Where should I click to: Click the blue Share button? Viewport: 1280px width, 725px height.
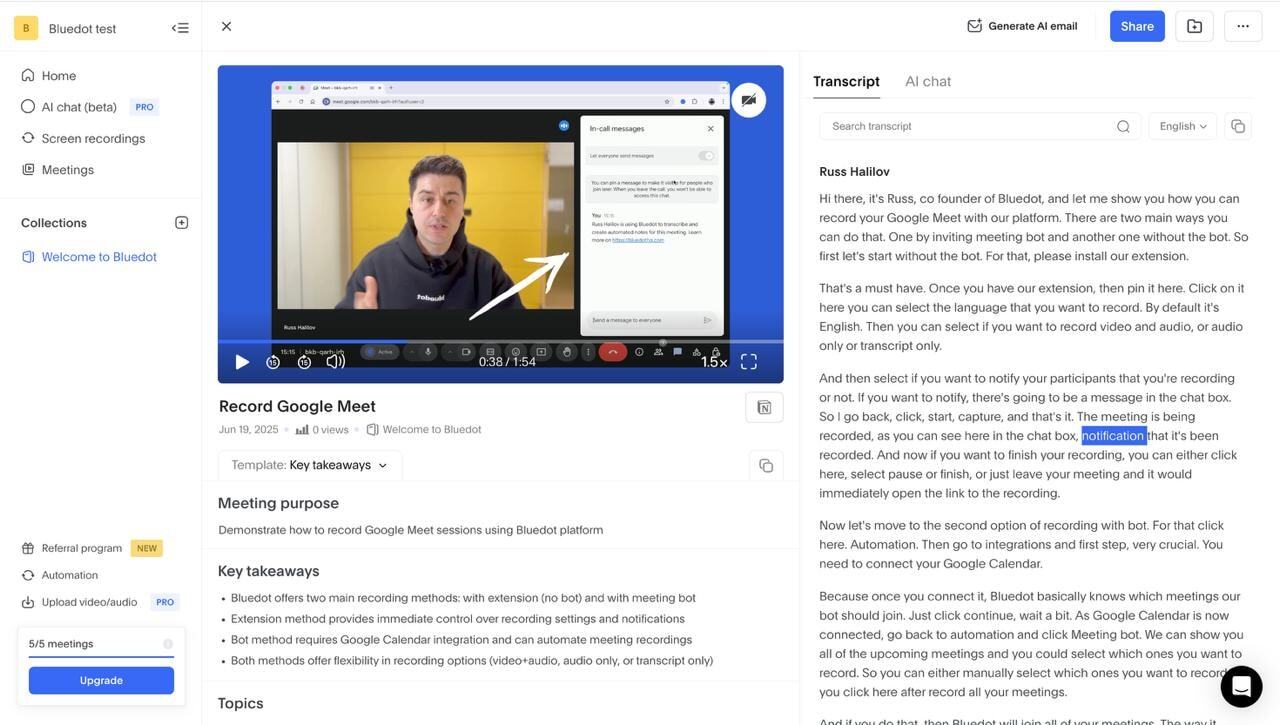point(1137,26)
